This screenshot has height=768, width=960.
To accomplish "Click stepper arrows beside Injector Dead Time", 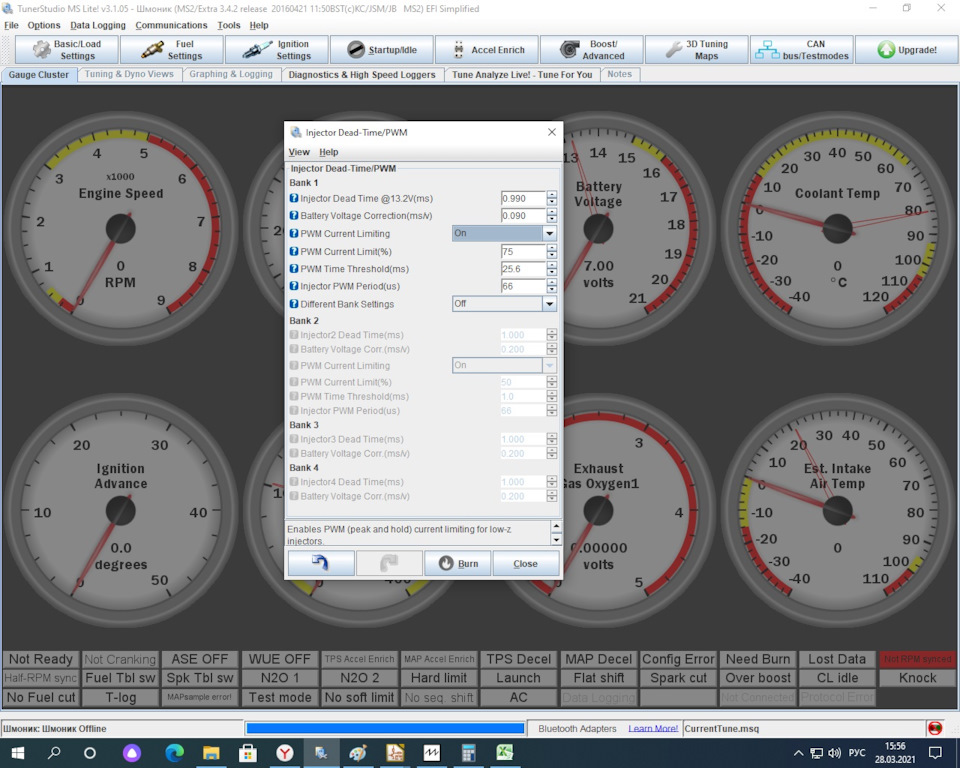I will pos(552,198).
